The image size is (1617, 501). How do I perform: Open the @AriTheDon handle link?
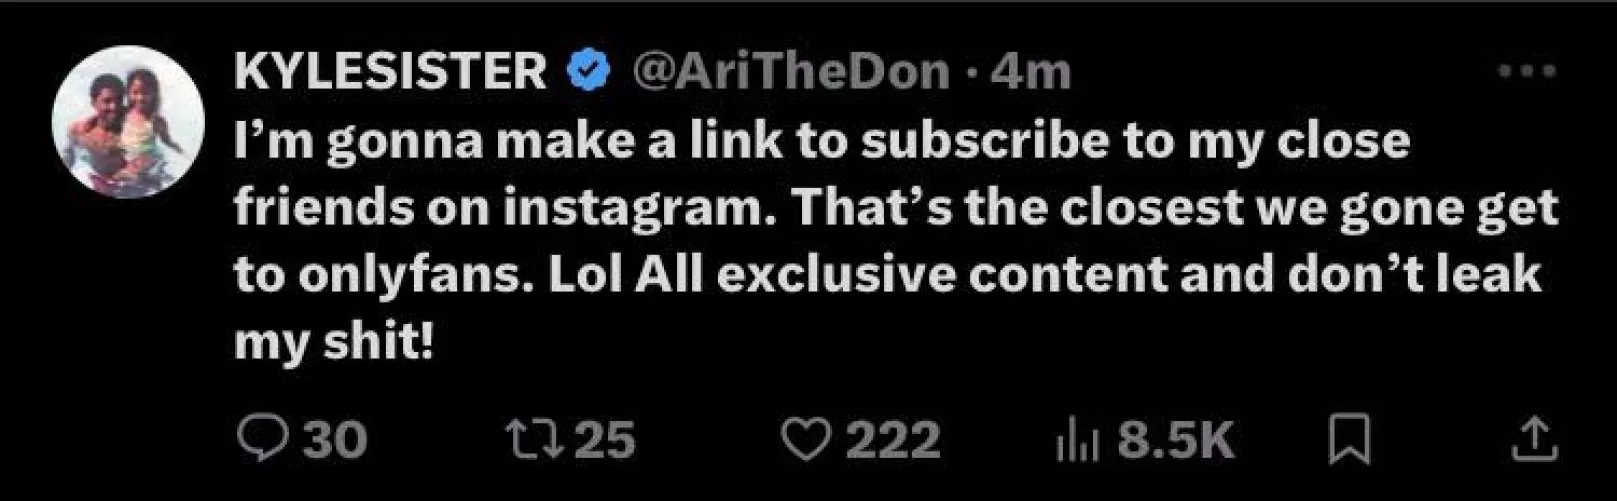[x=788, y=72]
